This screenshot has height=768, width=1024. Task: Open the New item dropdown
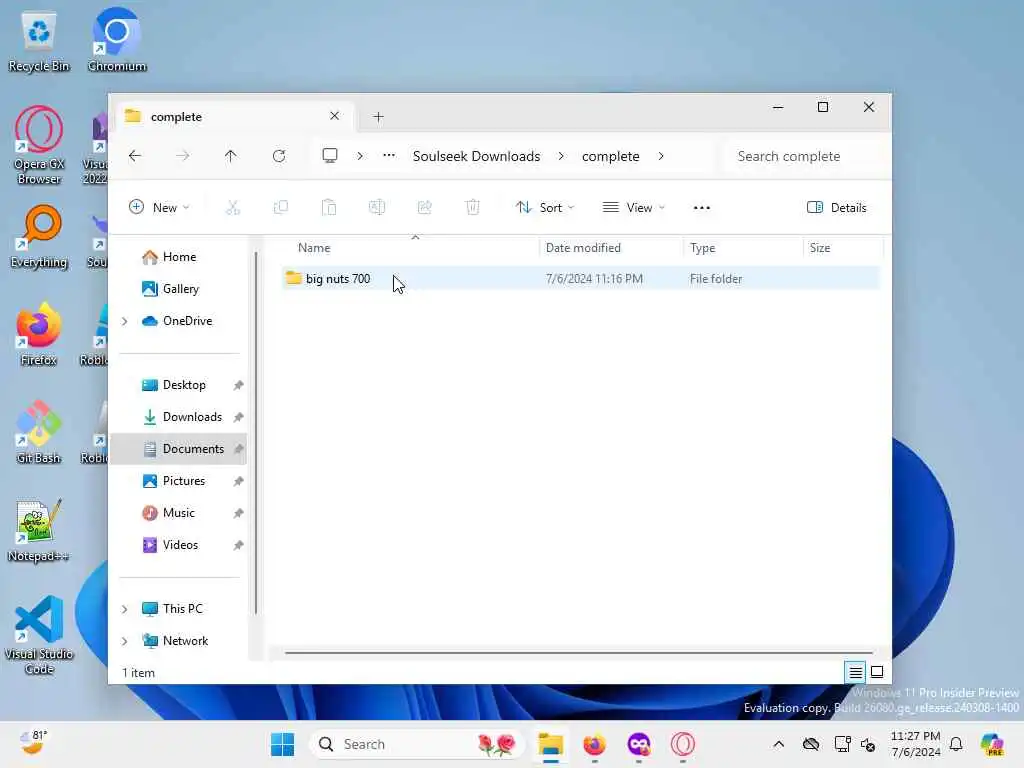159,208
